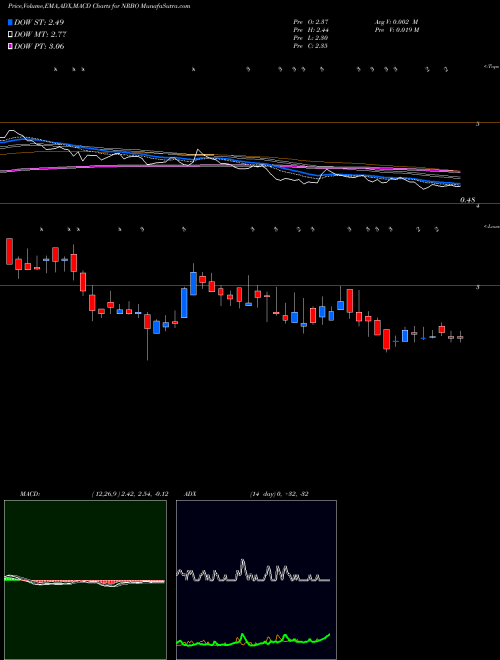Open the ADX indicator chart panel
500x660 pixels.
[x=256, y=580]
